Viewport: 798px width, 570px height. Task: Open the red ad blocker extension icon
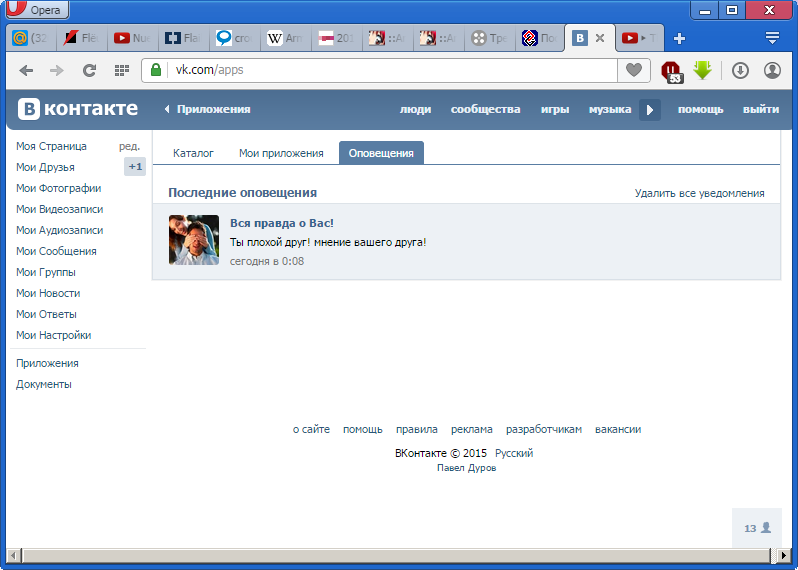[671, 71]
